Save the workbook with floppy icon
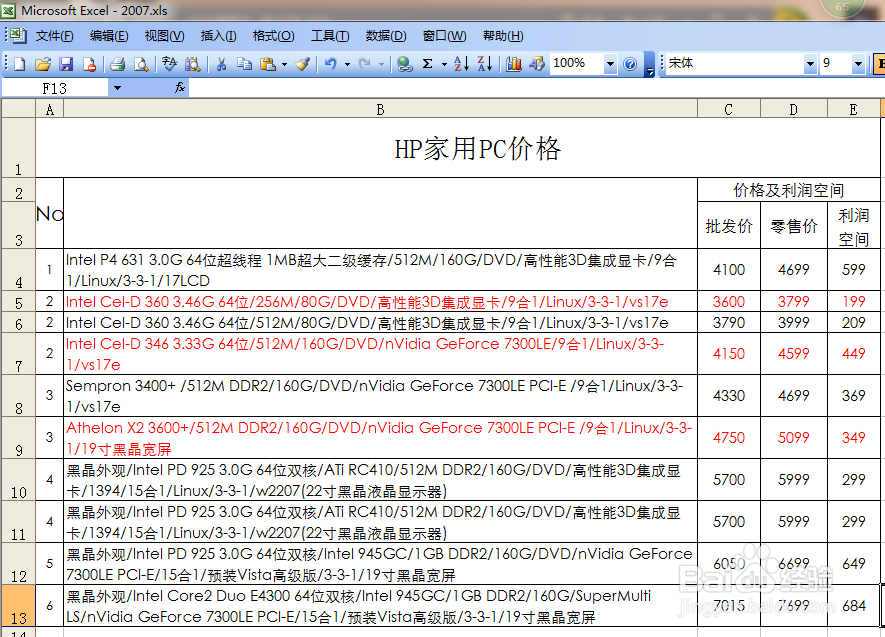 coord(66,64)
